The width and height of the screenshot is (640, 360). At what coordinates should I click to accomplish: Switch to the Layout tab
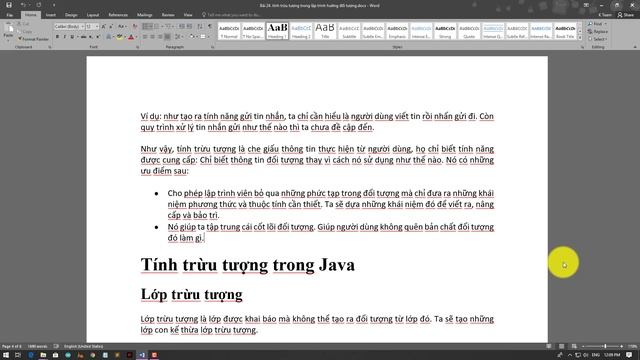tap(93, 15)
